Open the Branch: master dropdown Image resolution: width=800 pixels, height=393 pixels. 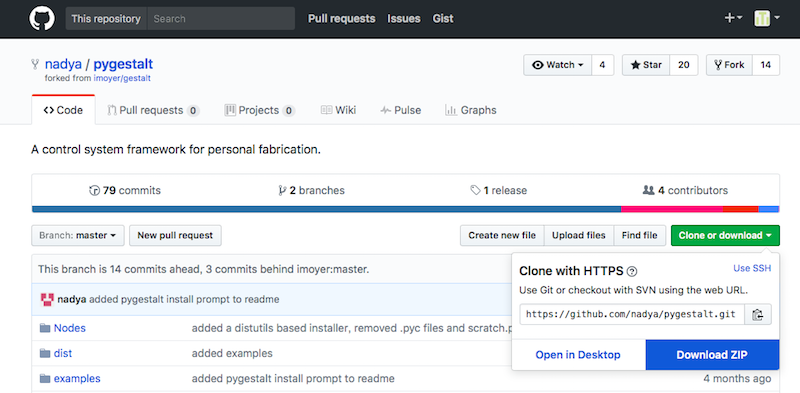[78, 235]
